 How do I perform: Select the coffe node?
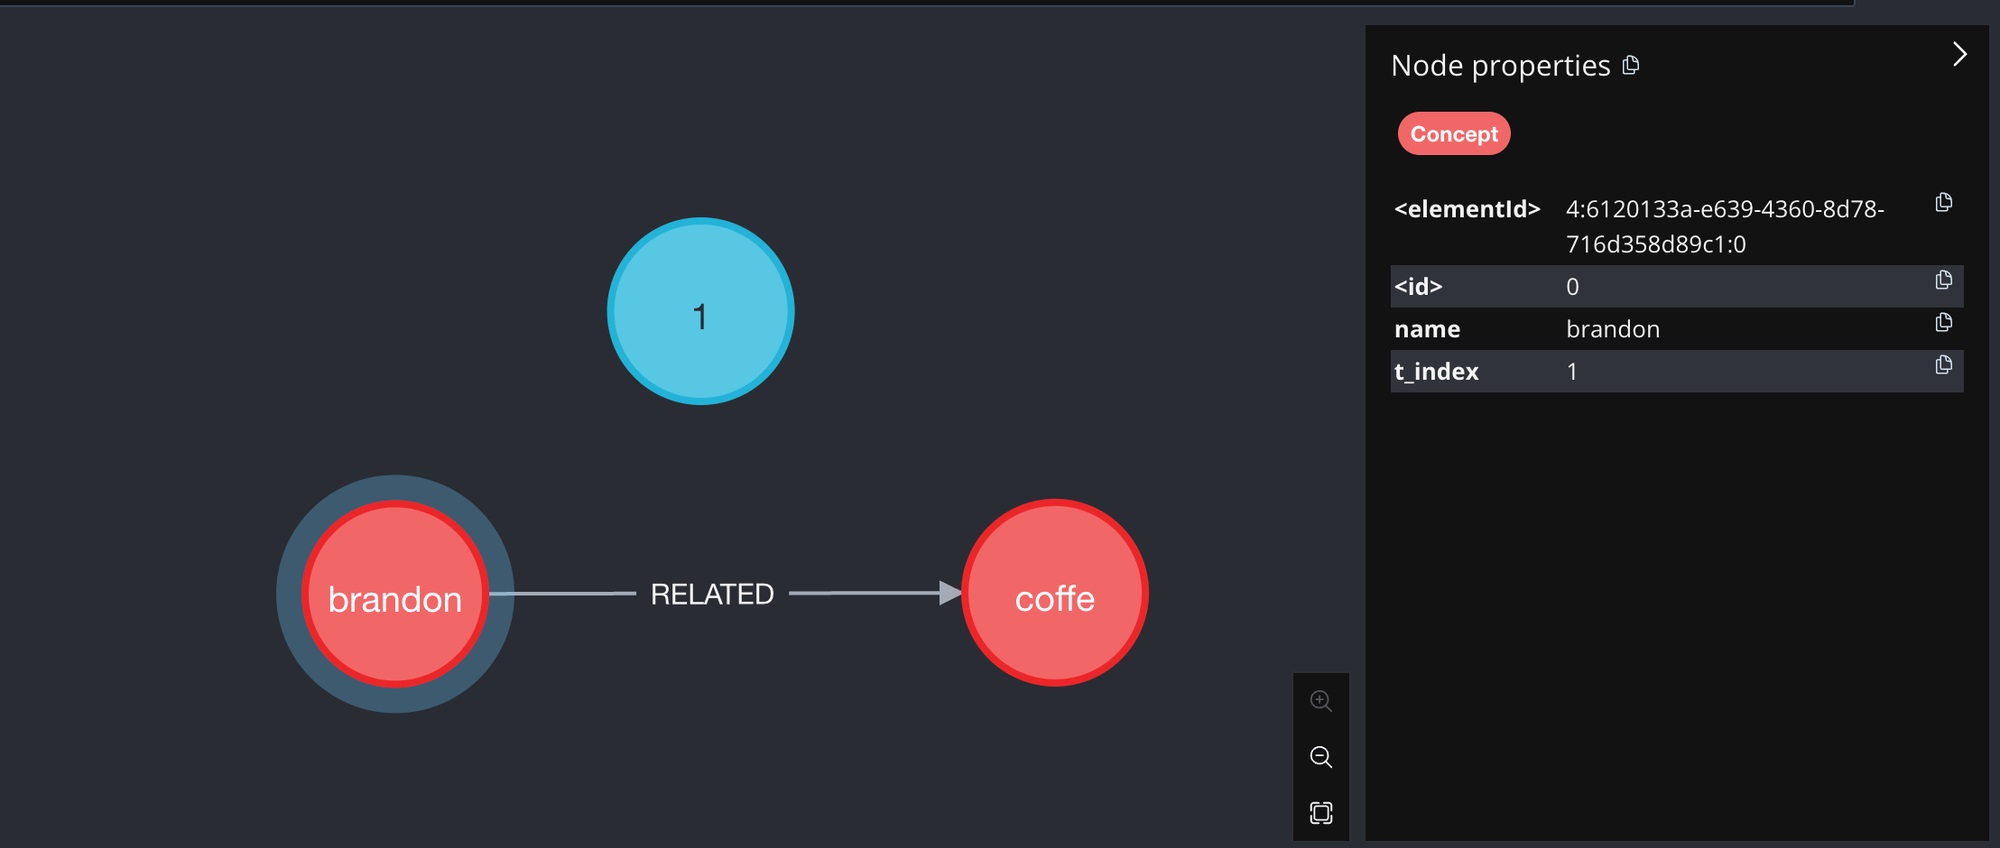(1054, 593)
